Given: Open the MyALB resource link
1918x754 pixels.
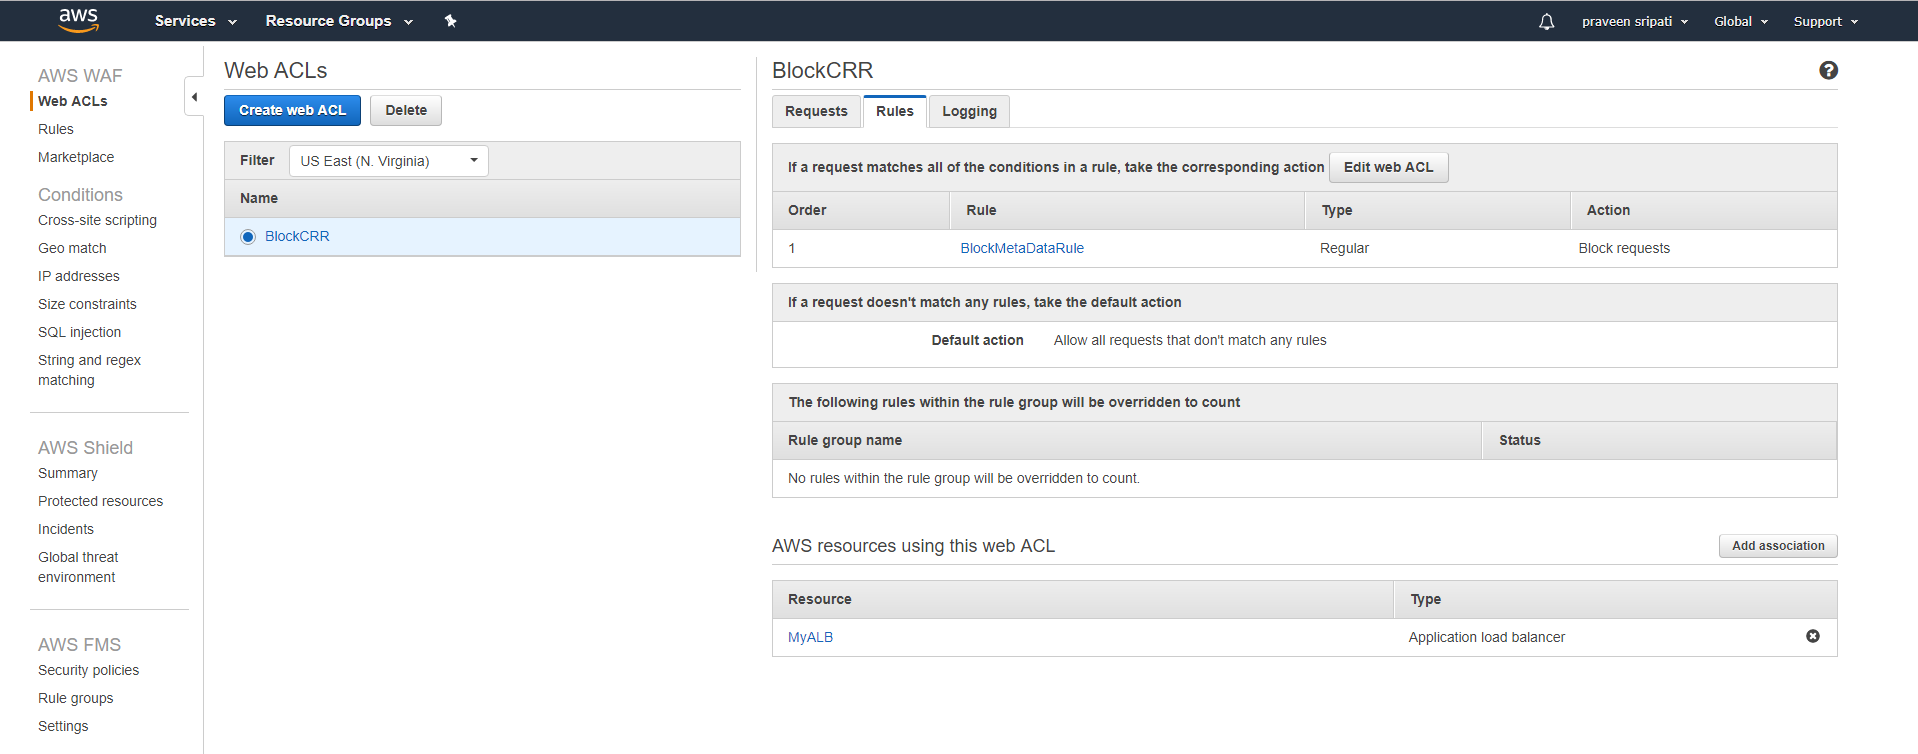Looking at the screenshot, I should 810,637.
